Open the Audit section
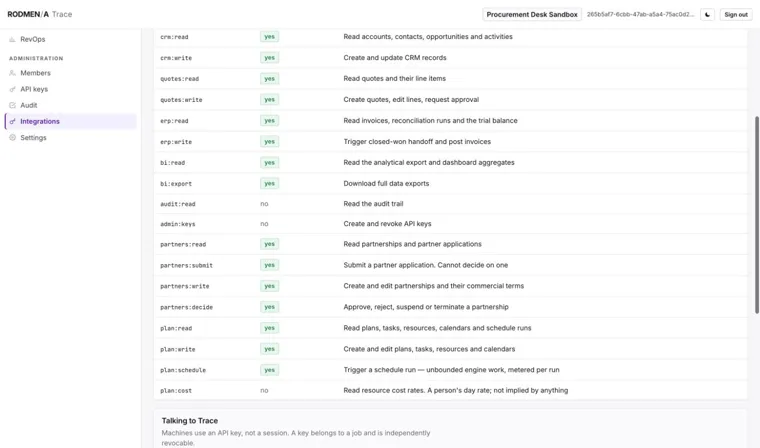The image size is (760, 448). point(71,105)
